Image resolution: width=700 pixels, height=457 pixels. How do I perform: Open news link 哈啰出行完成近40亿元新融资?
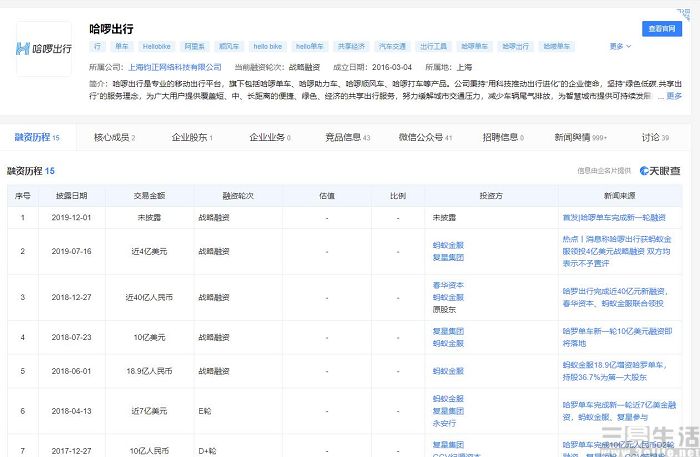615,297
